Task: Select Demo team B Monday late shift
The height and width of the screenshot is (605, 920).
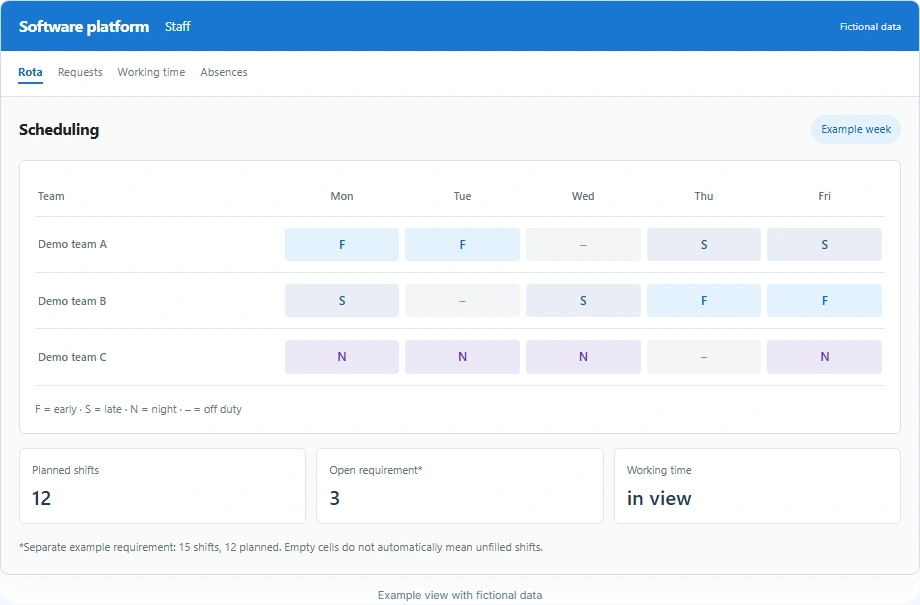Action: click(342, 300)
